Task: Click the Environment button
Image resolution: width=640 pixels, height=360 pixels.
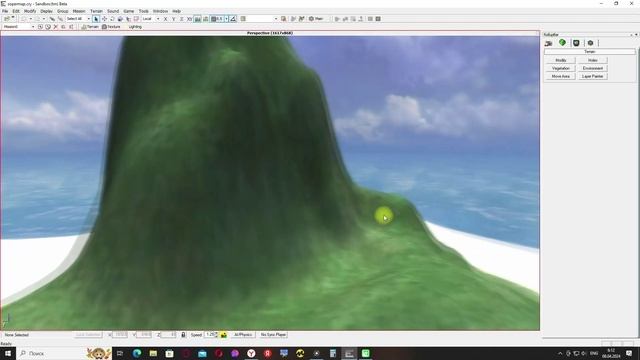Action: pyautogui.click(x=593, y=69)
